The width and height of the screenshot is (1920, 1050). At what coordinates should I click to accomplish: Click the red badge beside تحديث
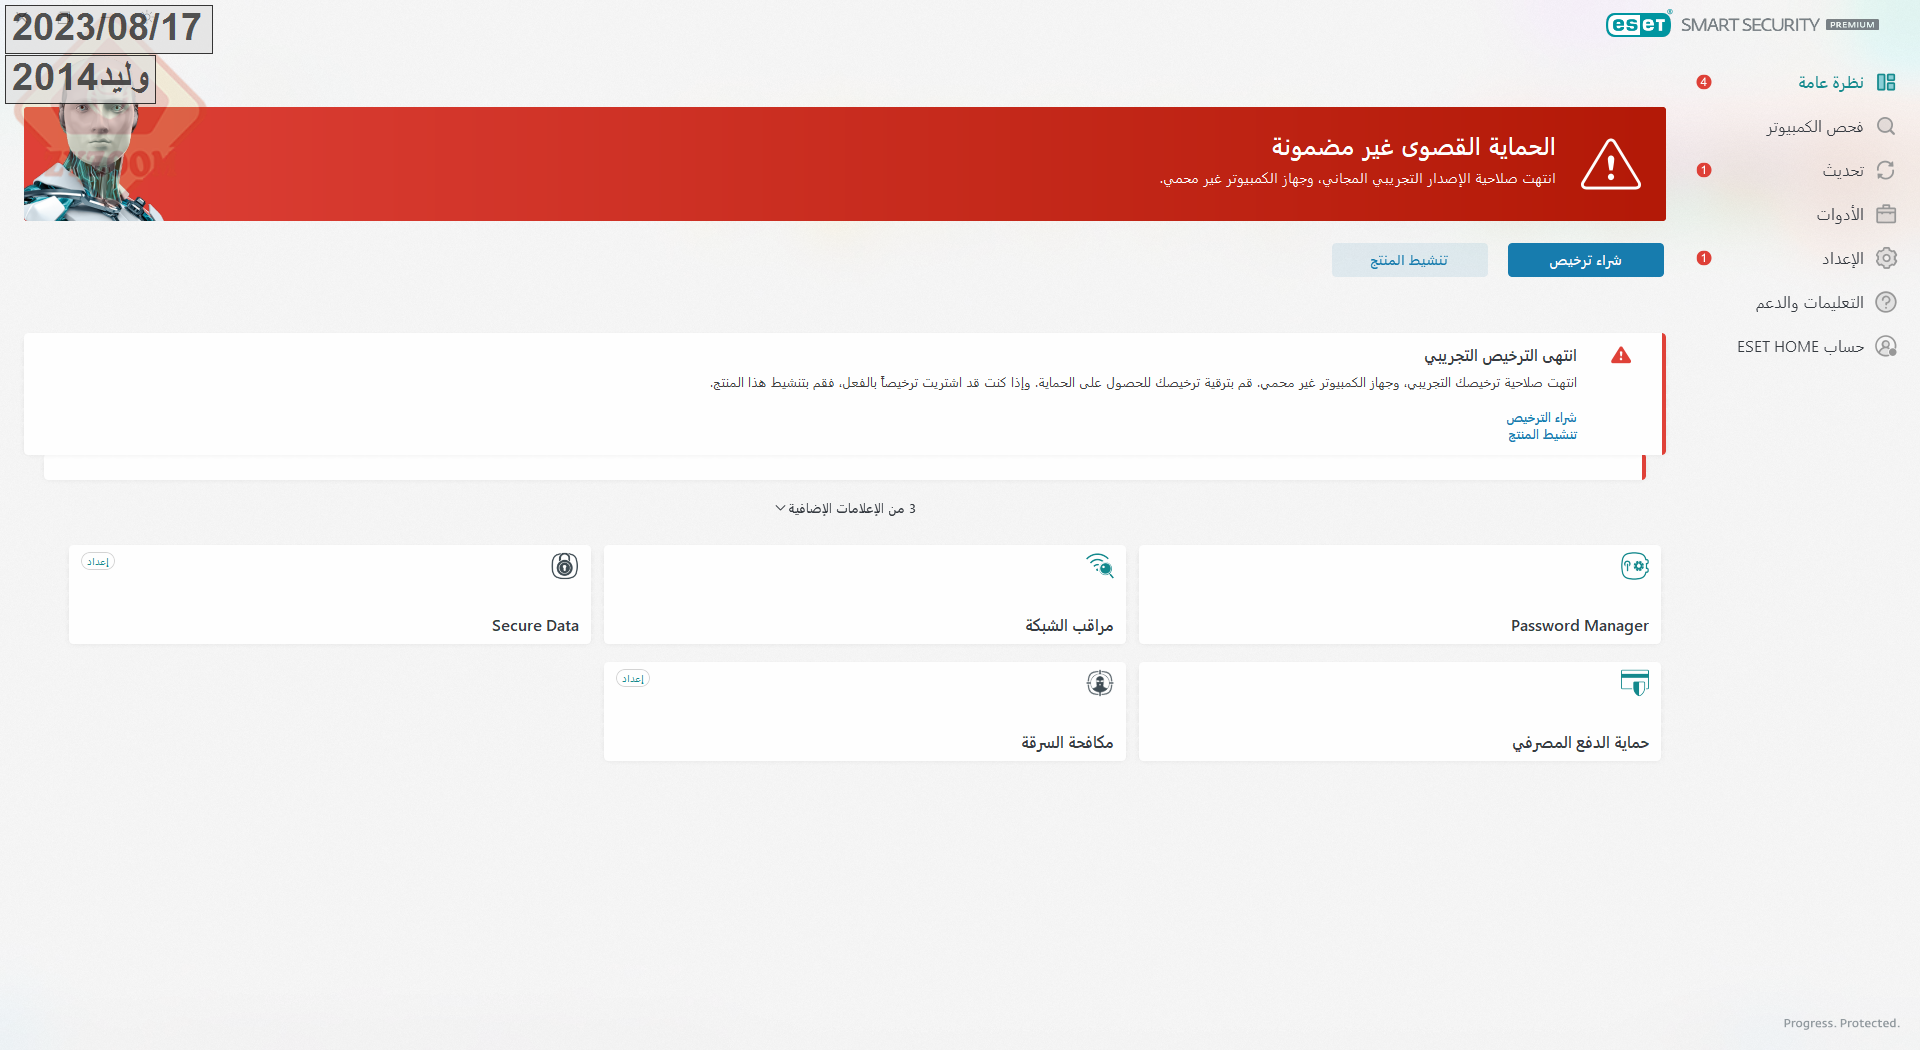[x=1704, y=170]
